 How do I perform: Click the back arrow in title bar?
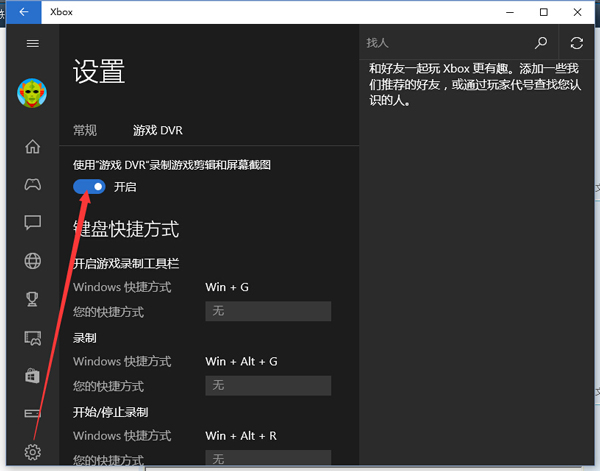coord(22,12)
